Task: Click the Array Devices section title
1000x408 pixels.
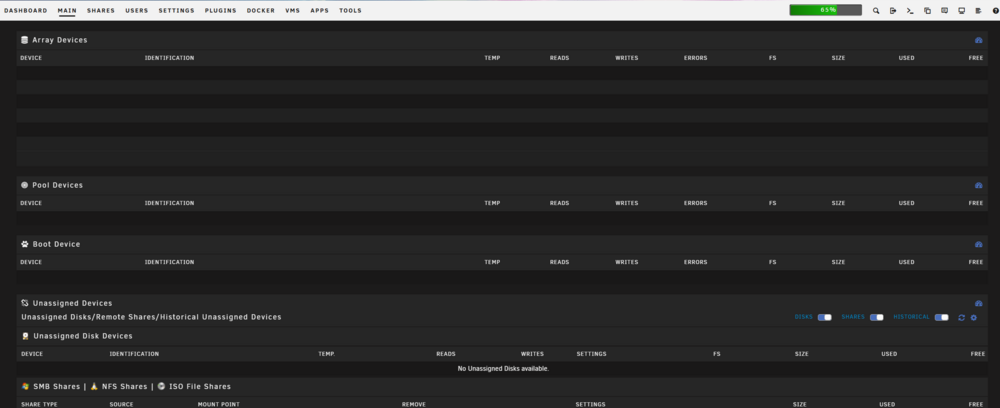Action: tap(60, 40)
